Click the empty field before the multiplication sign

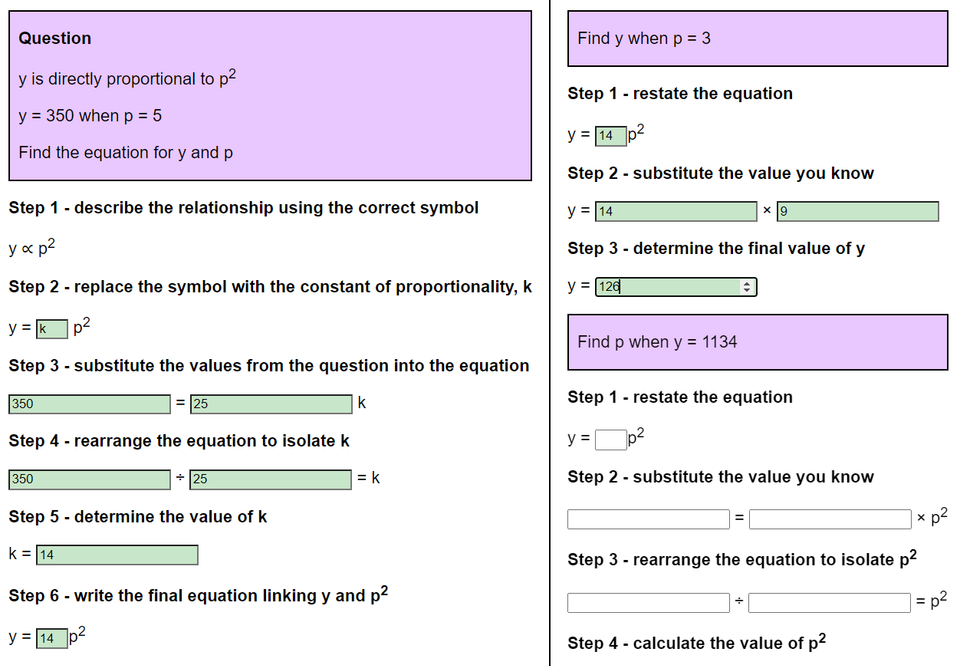830,518
